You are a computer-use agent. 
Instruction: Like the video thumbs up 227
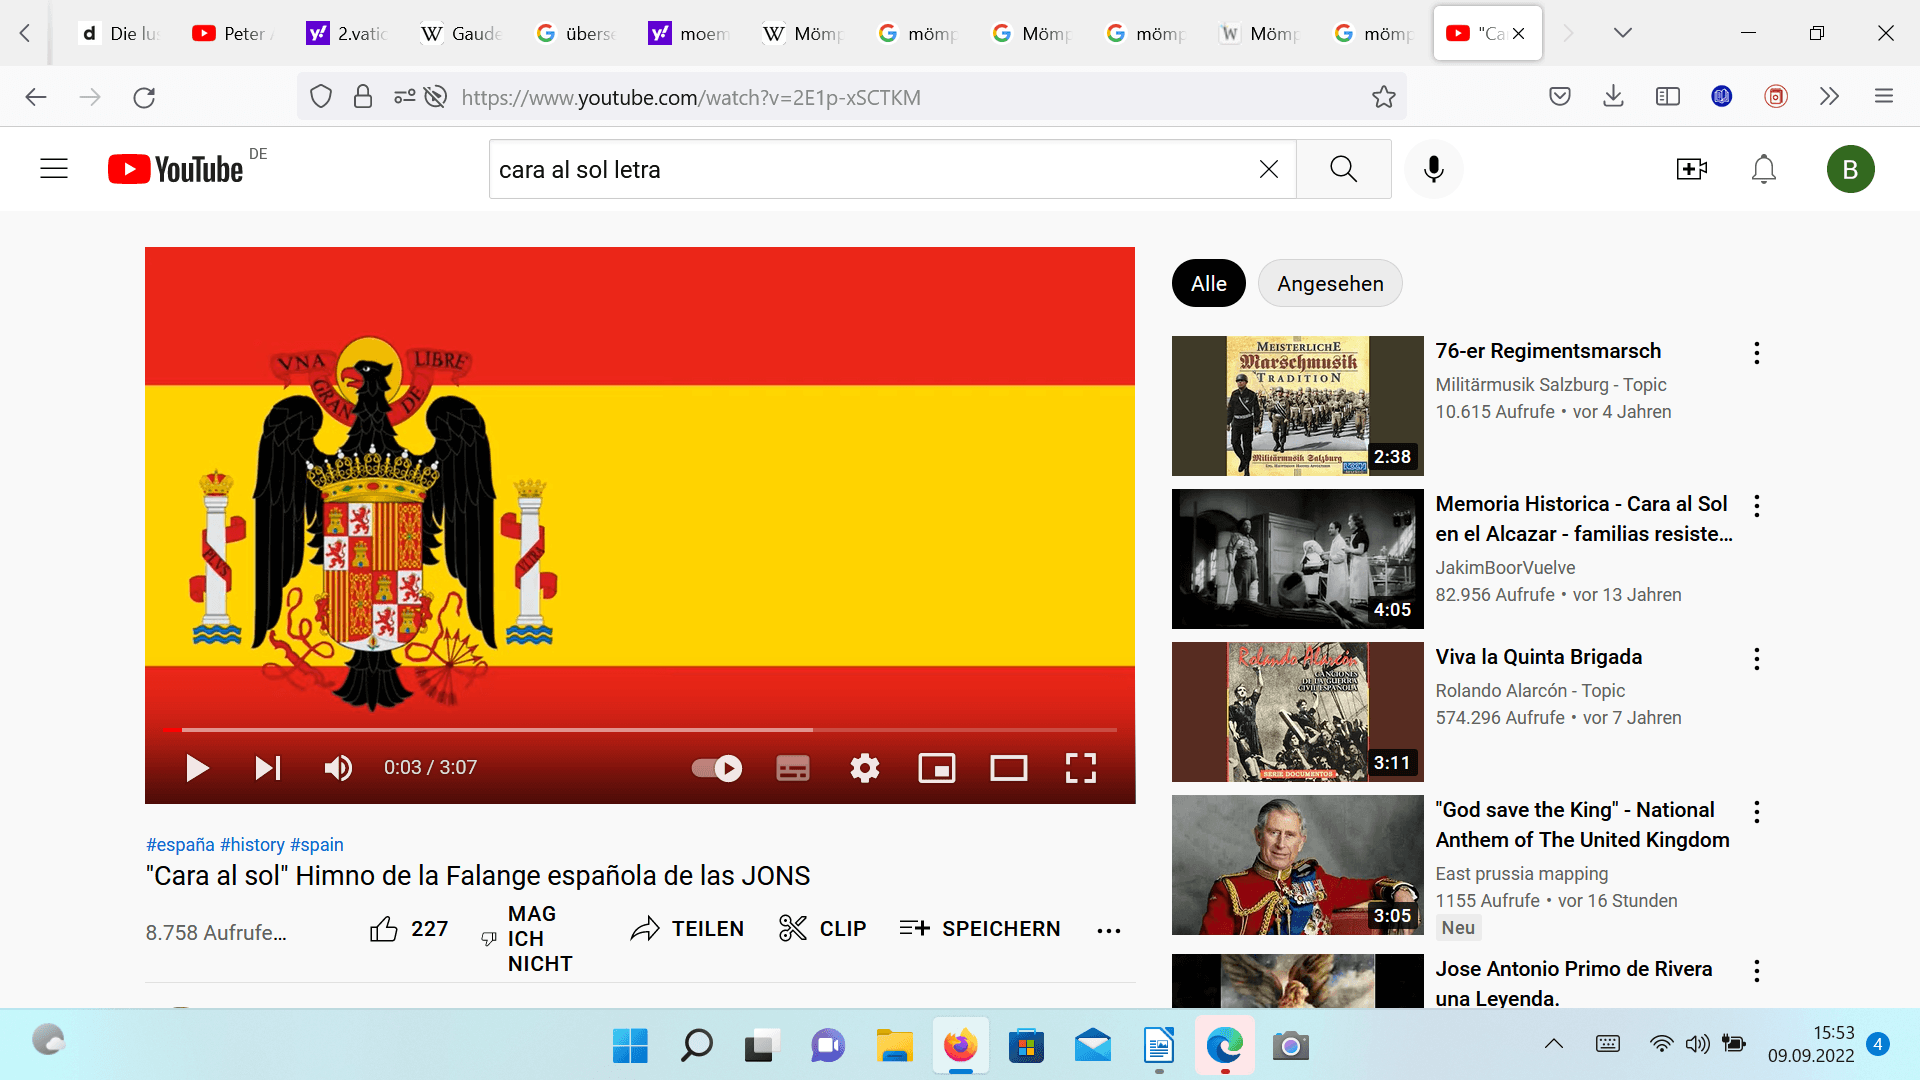click(410, 929)
